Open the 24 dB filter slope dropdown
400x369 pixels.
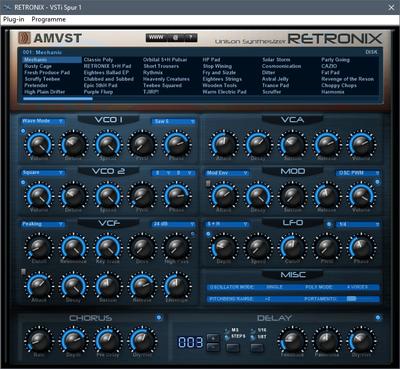[x=174, y=224]
